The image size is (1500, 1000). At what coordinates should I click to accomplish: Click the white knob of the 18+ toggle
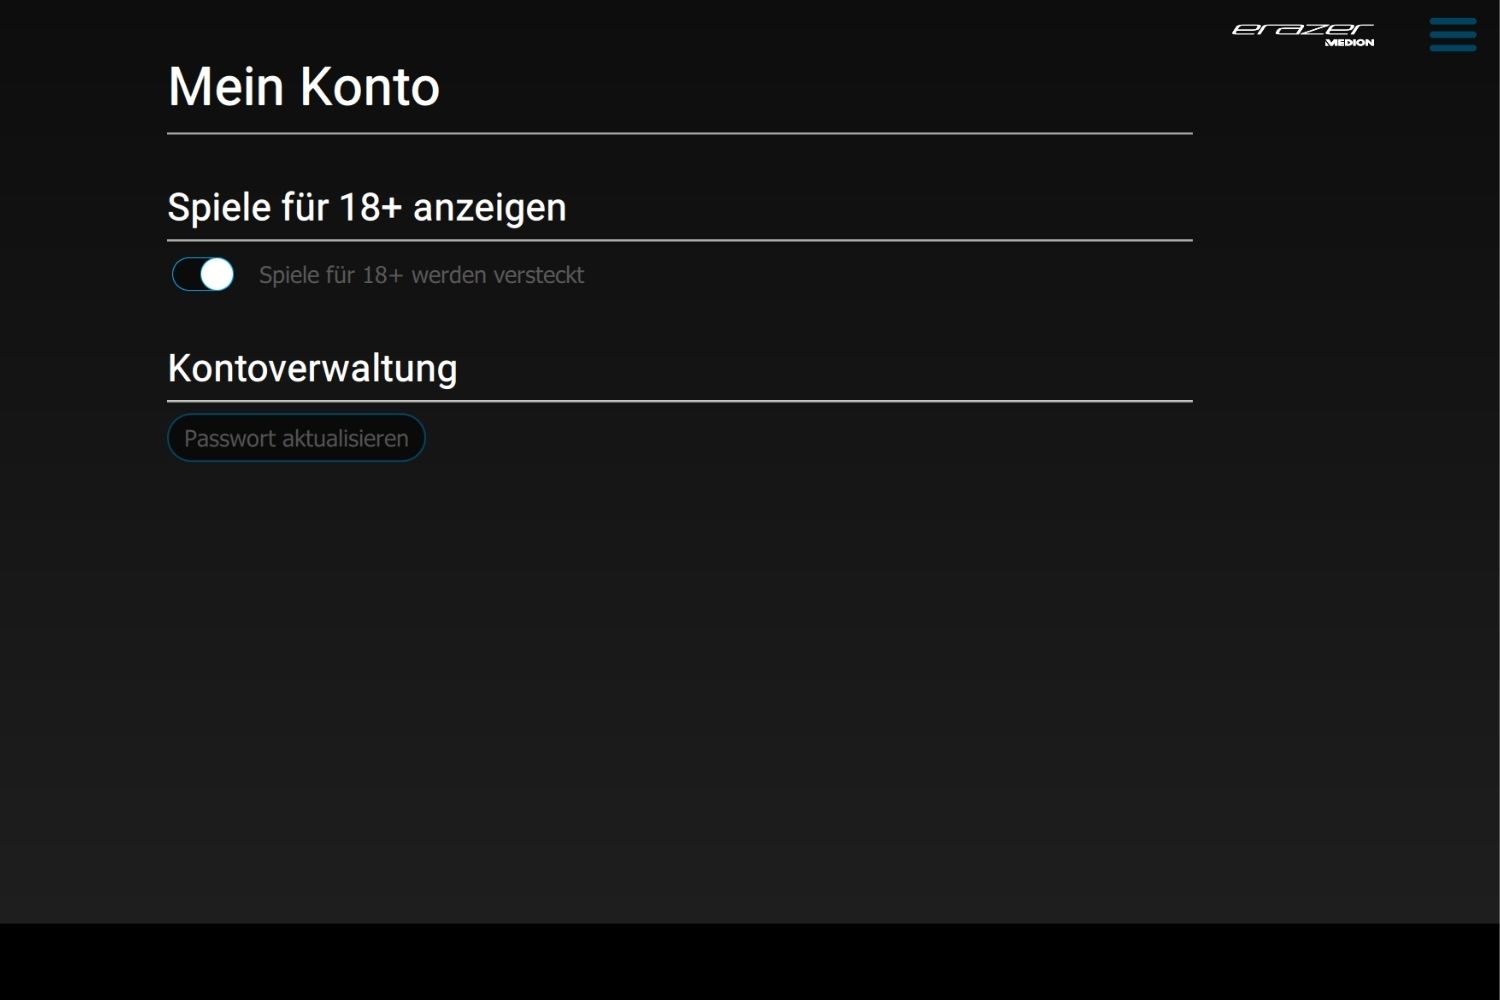click(217, 274)
